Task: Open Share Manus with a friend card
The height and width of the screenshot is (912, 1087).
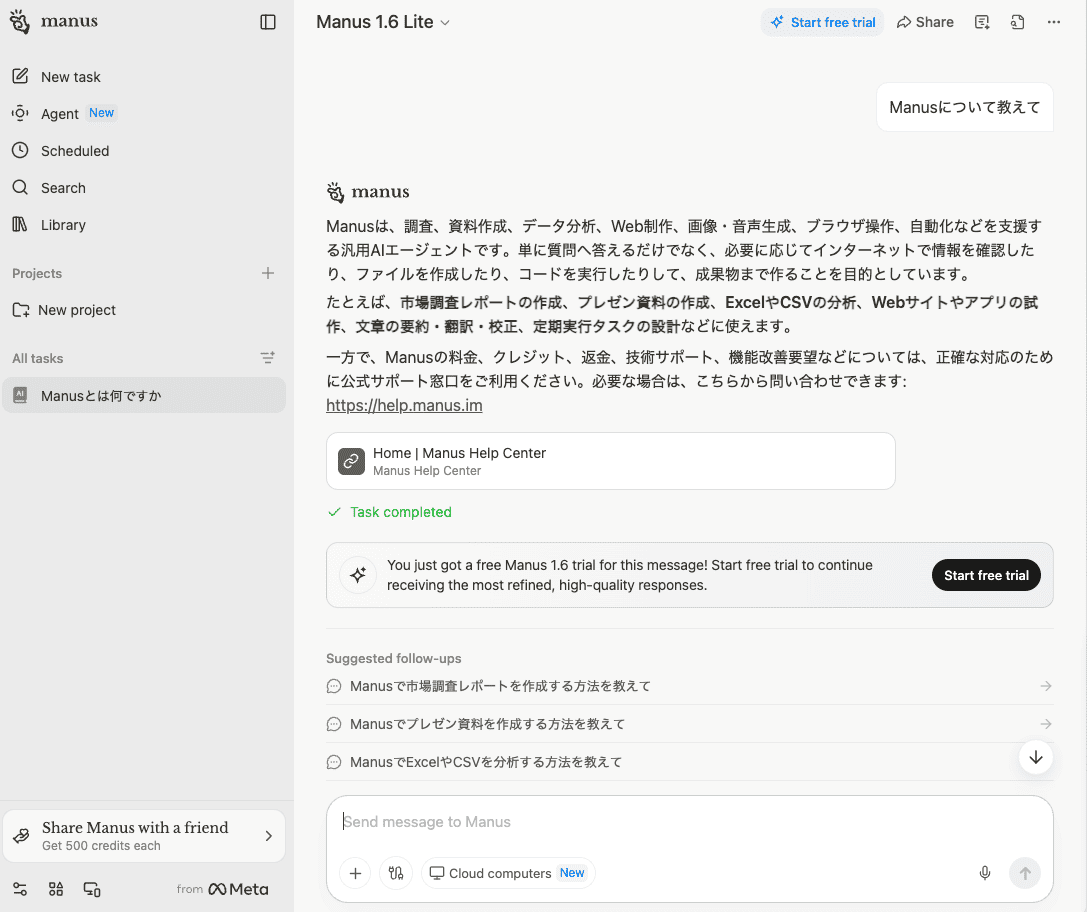Action: (x=144, y=836)
